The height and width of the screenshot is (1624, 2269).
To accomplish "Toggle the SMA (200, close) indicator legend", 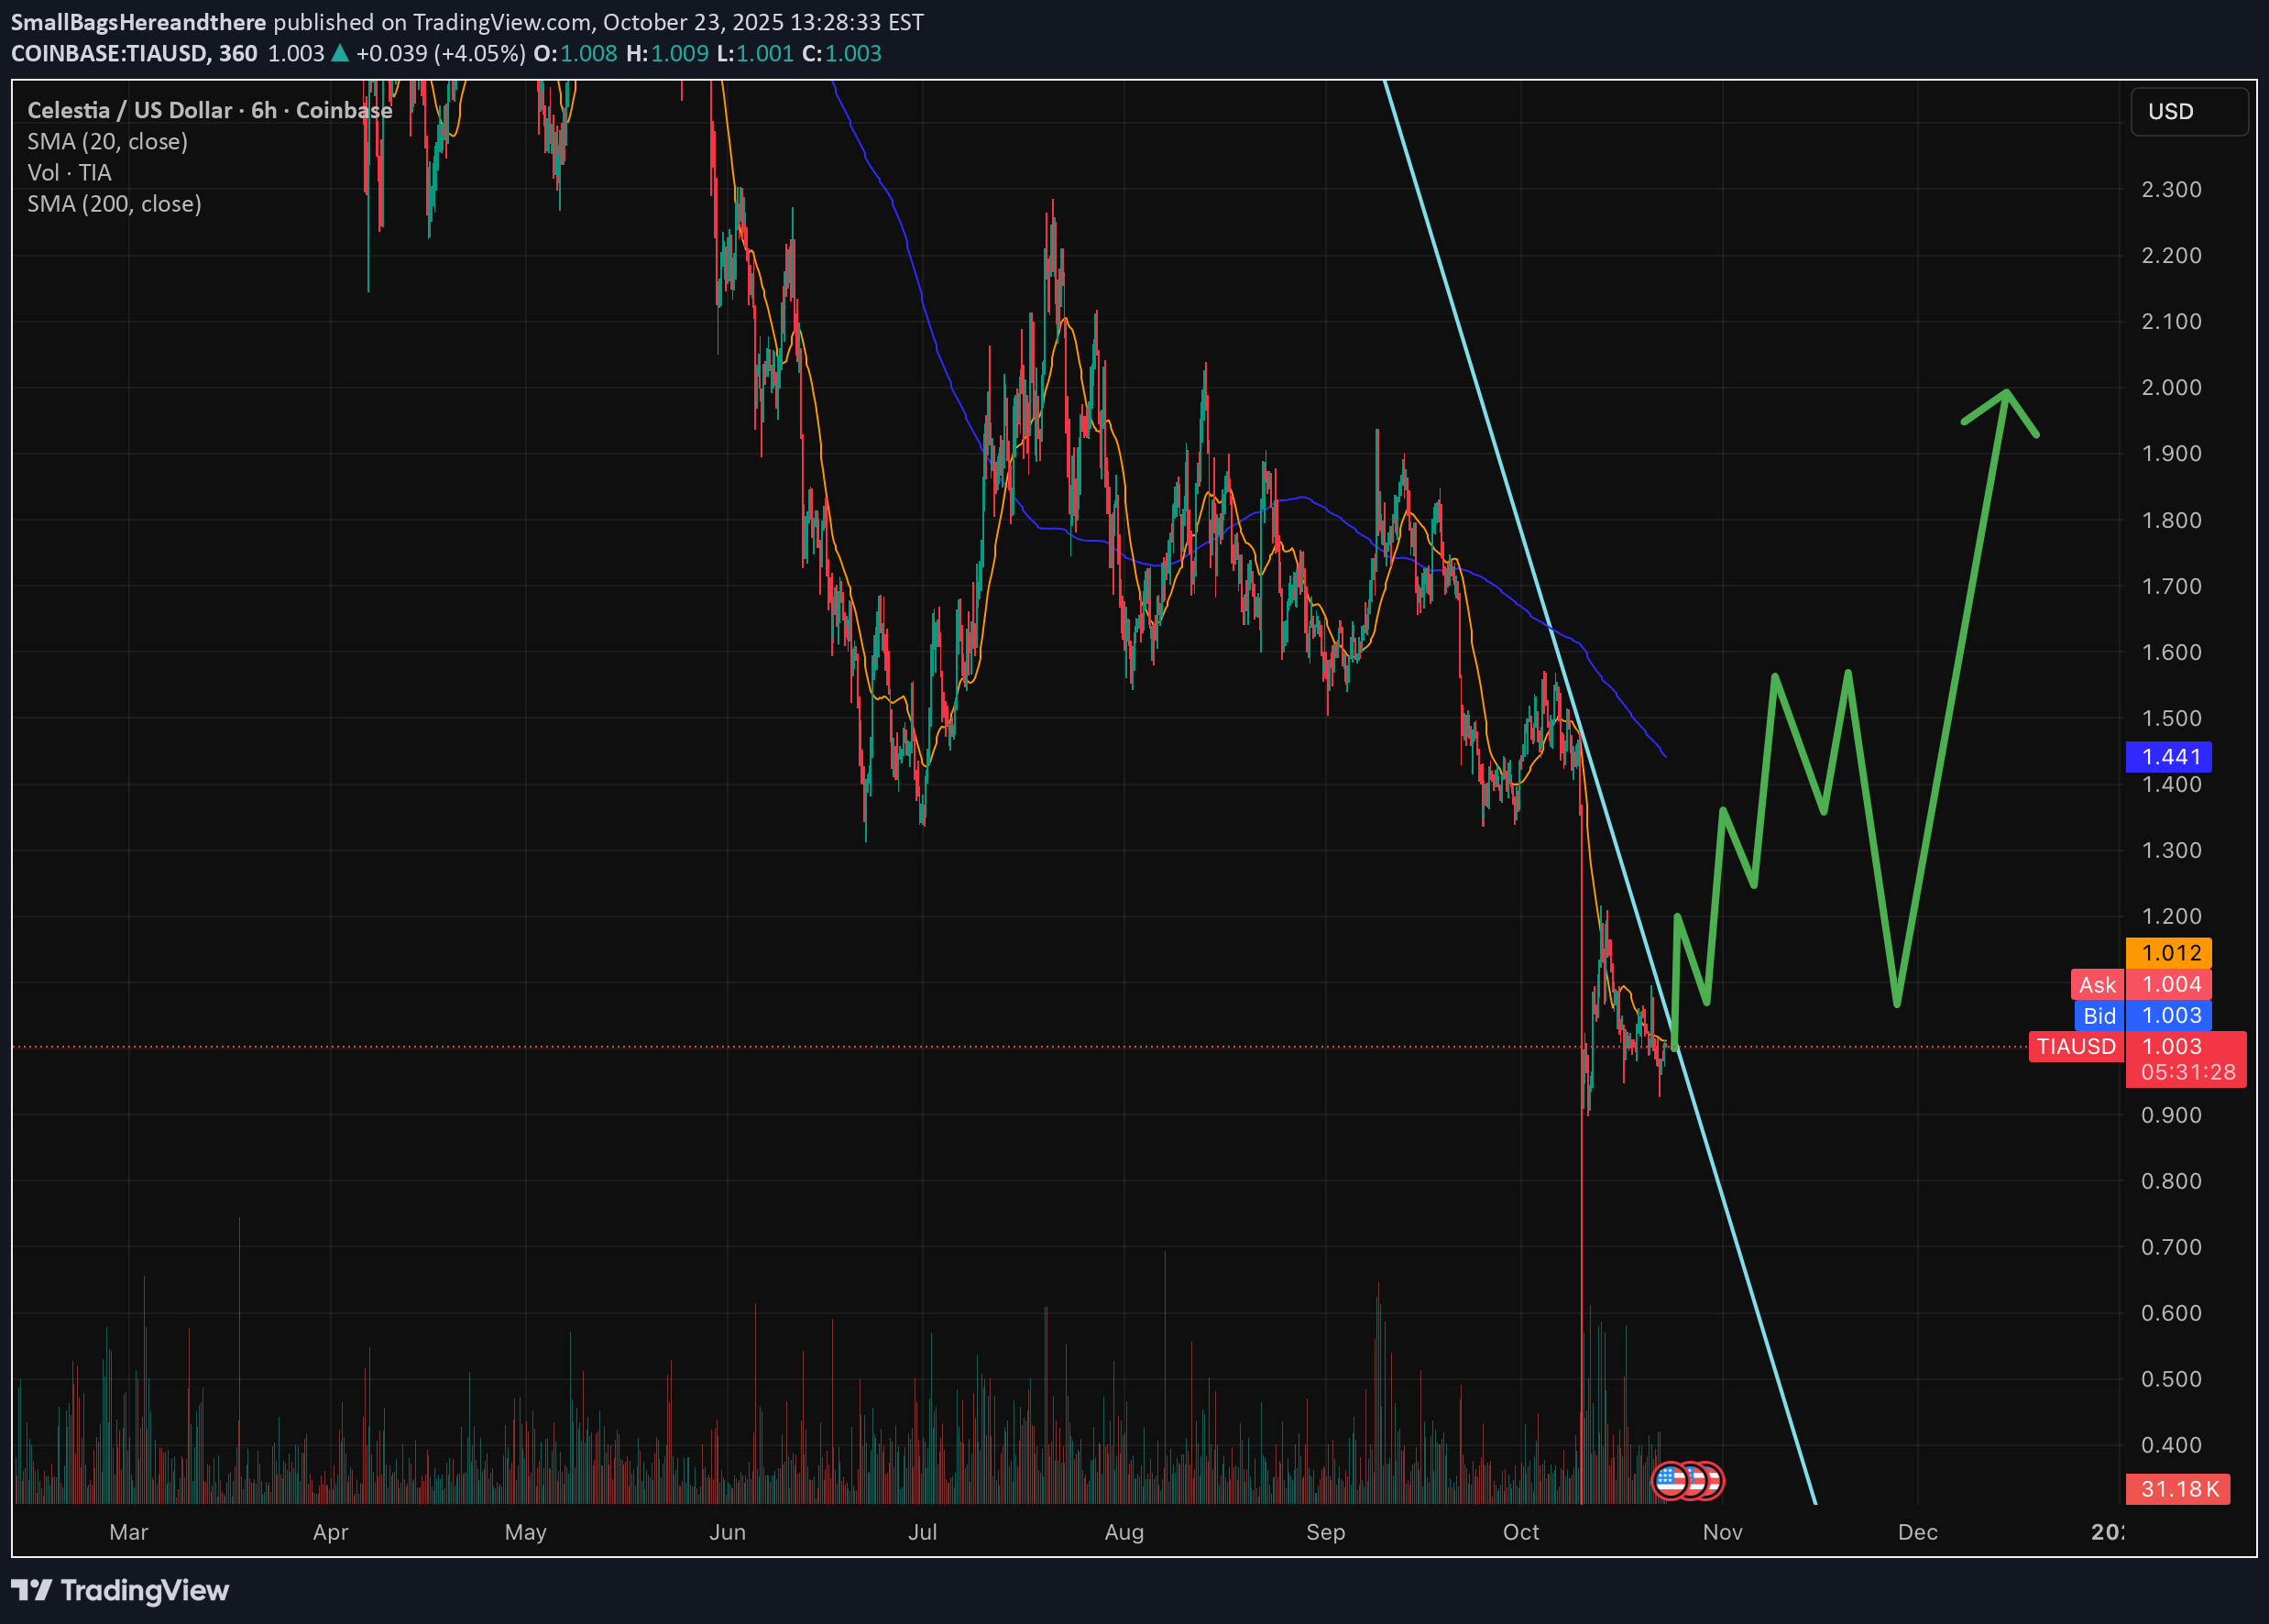I will [114, 204].
